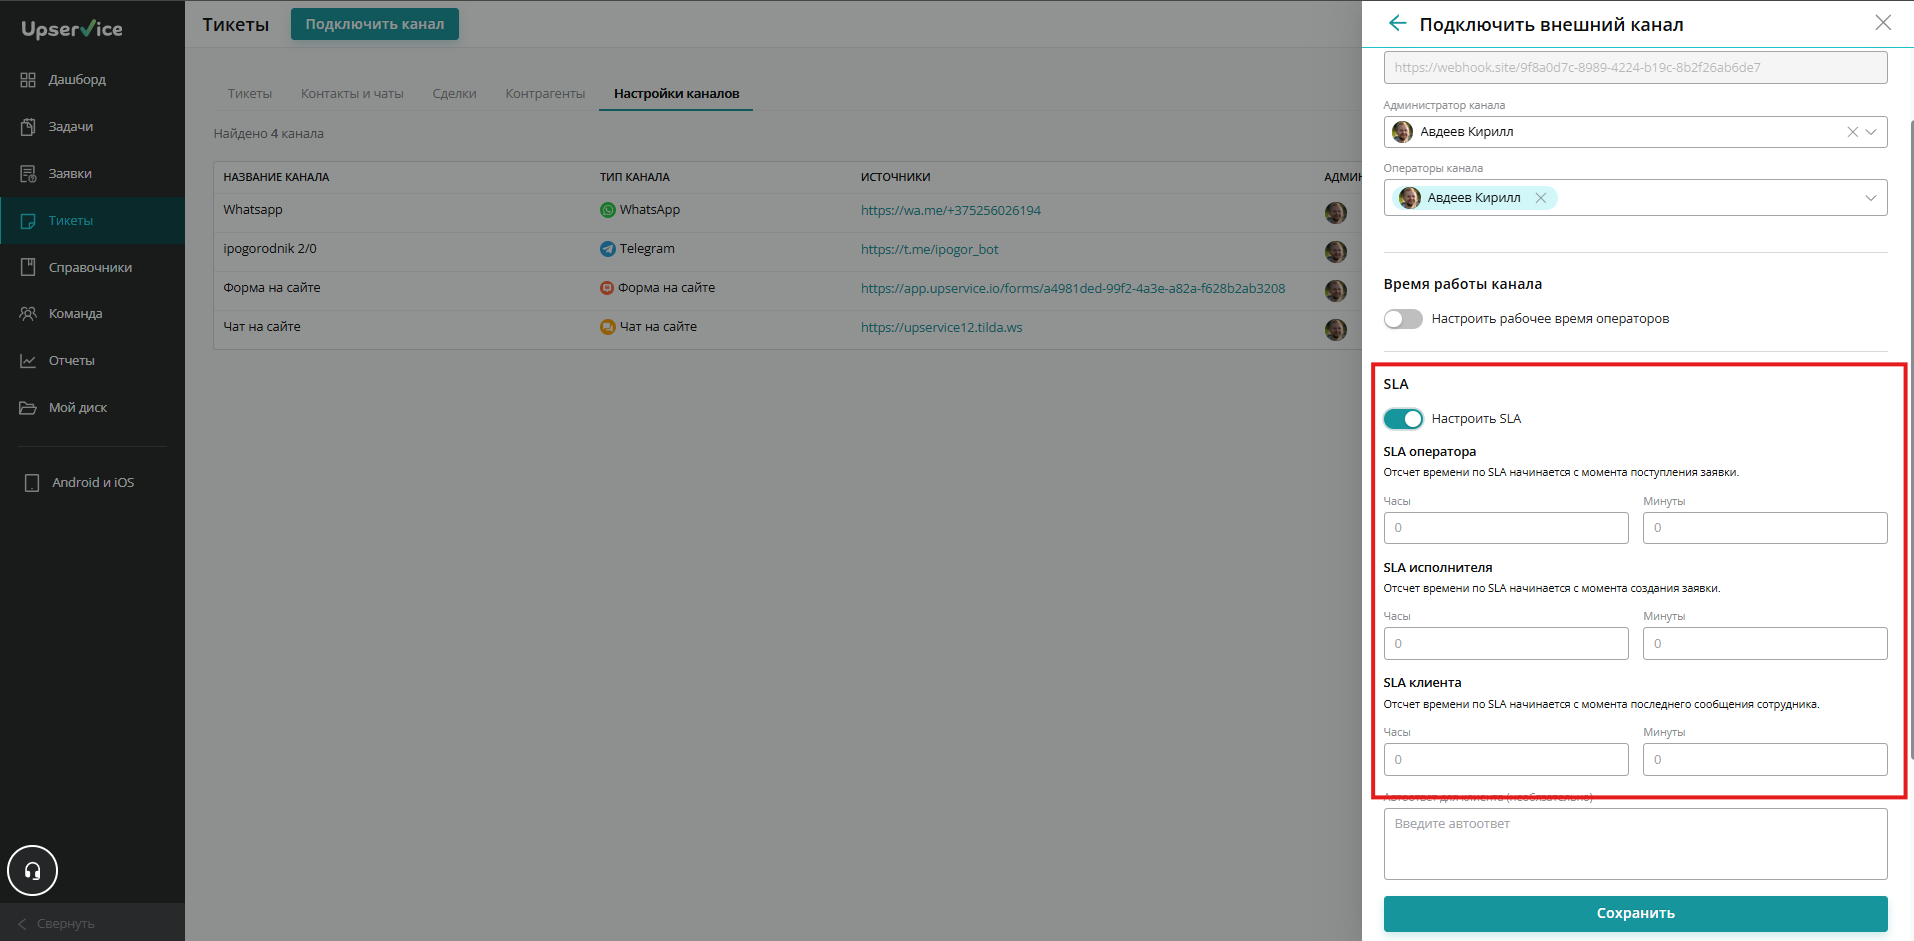Focus the SLA клиента Часы field
The height and width of the screenshot is (941, 1914).
tap(1506, 760)
